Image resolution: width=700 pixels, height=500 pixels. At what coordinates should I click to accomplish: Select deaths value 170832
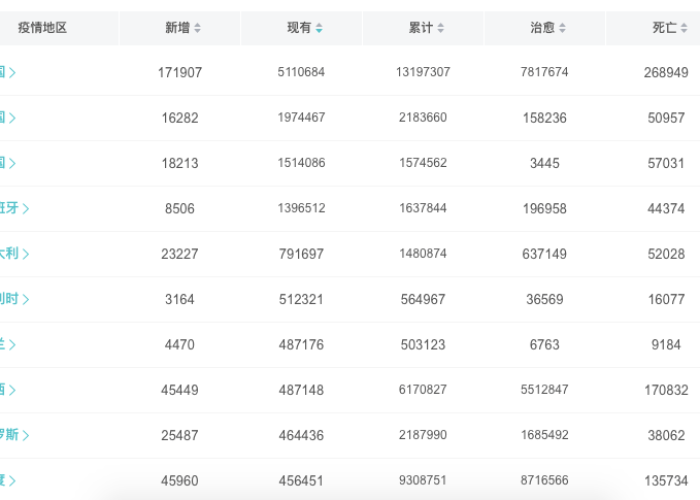coord(666,390)
